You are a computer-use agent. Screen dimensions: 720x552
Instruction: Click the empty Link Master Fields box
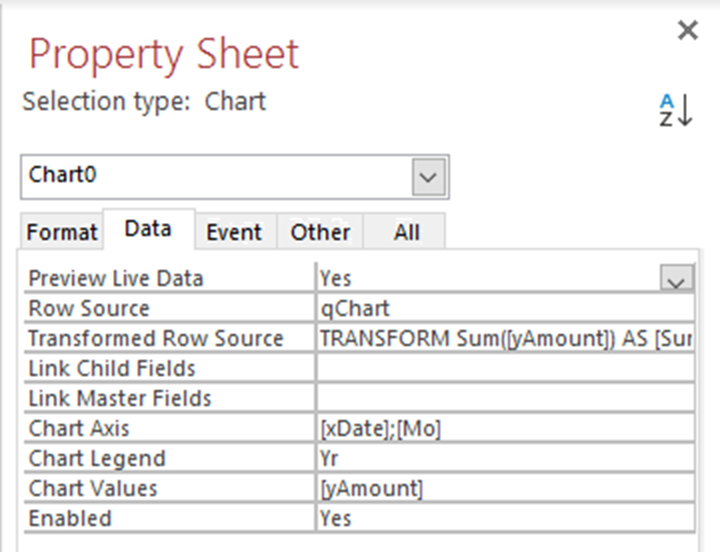point(505,398)
